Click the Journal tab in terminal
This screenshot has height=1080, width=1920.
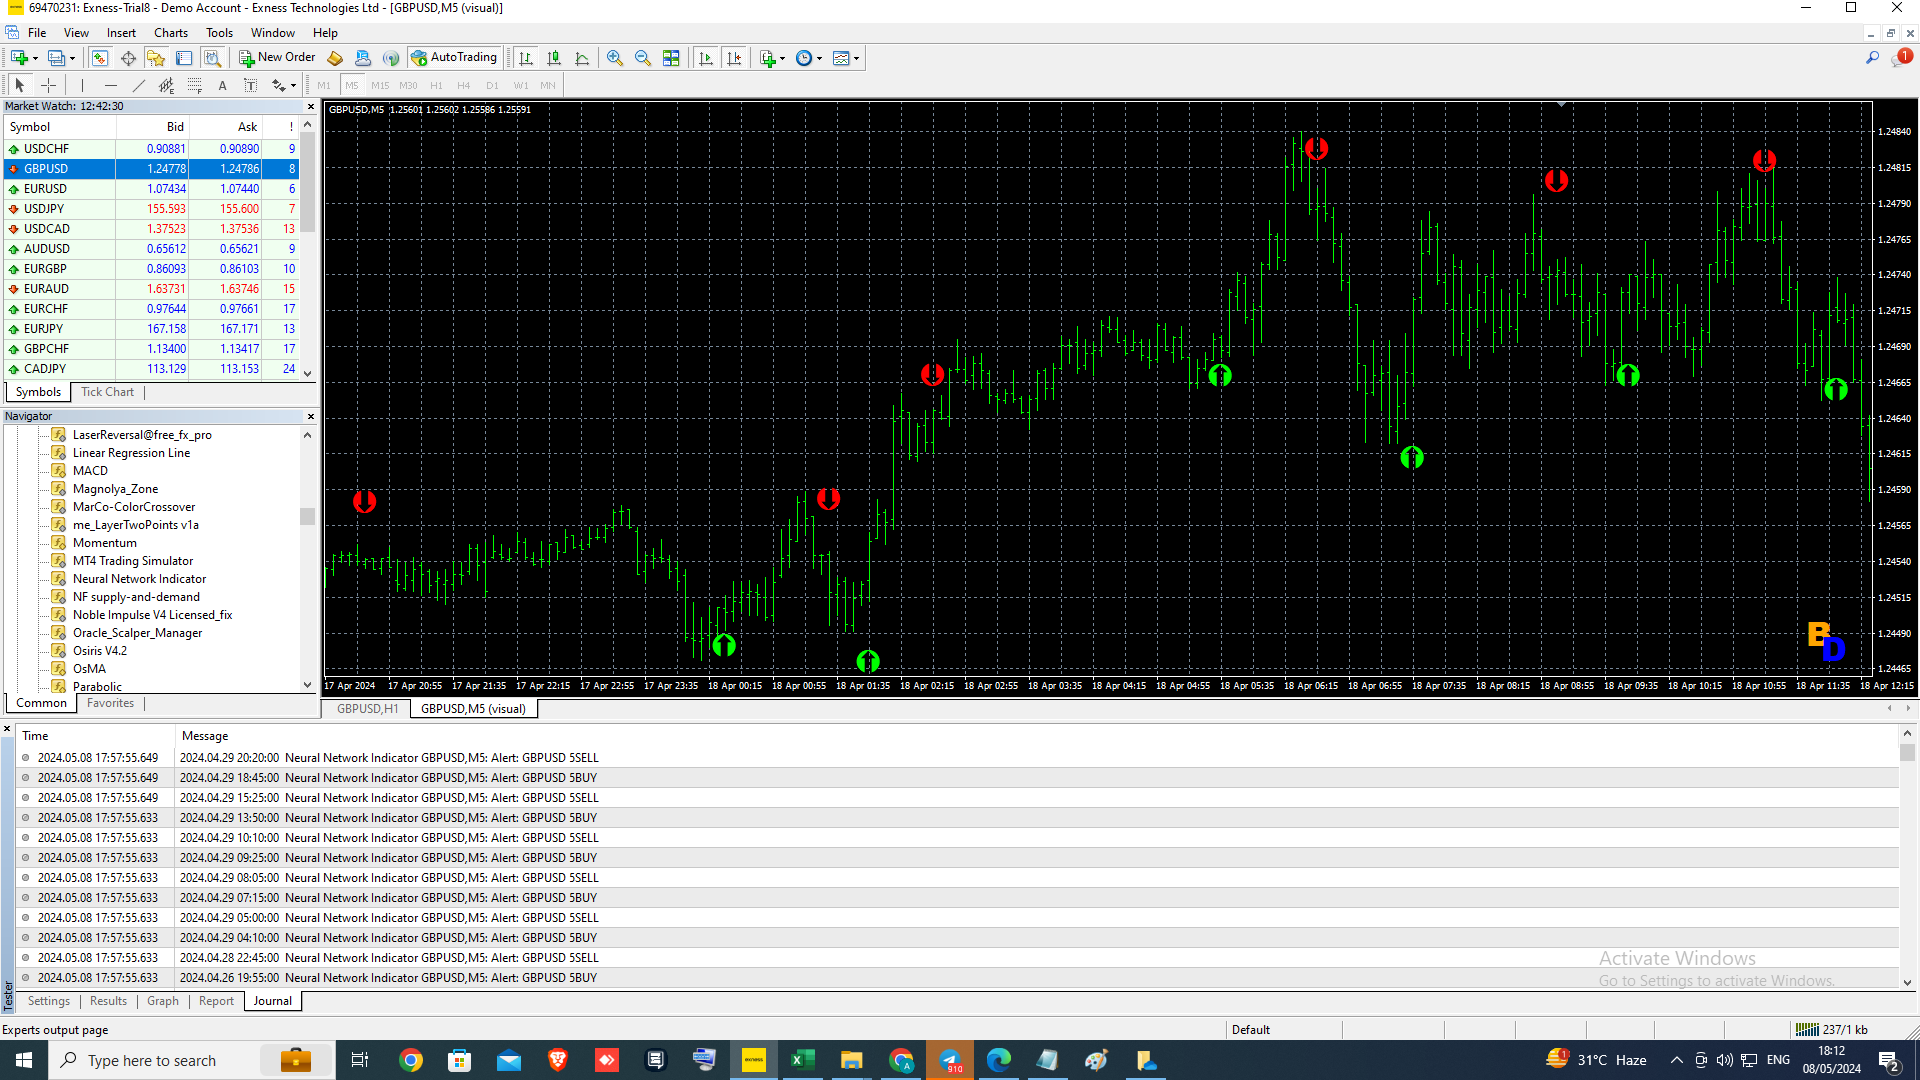pos(272,1001)
